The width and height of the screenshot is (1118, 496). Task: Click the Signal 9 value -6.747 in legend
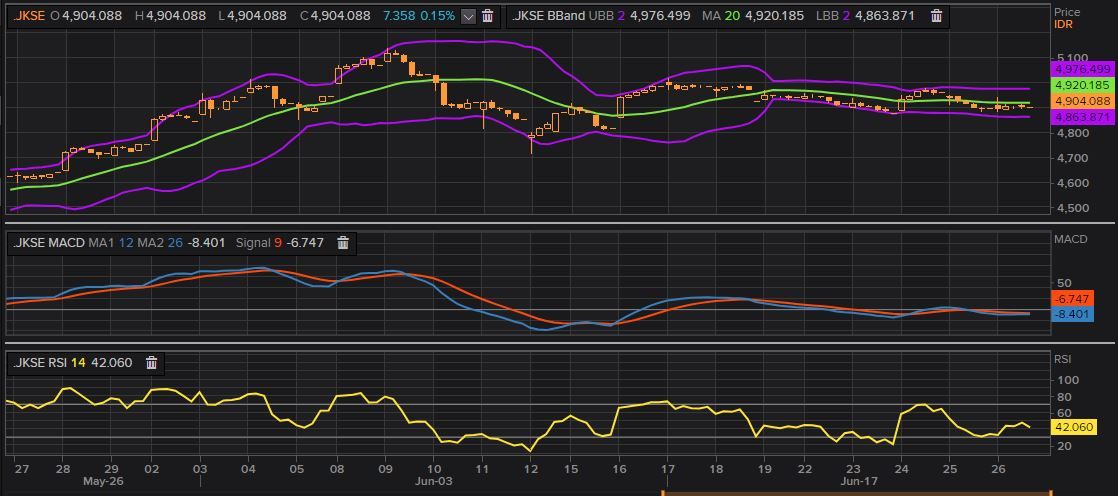[x=304, y=243]
